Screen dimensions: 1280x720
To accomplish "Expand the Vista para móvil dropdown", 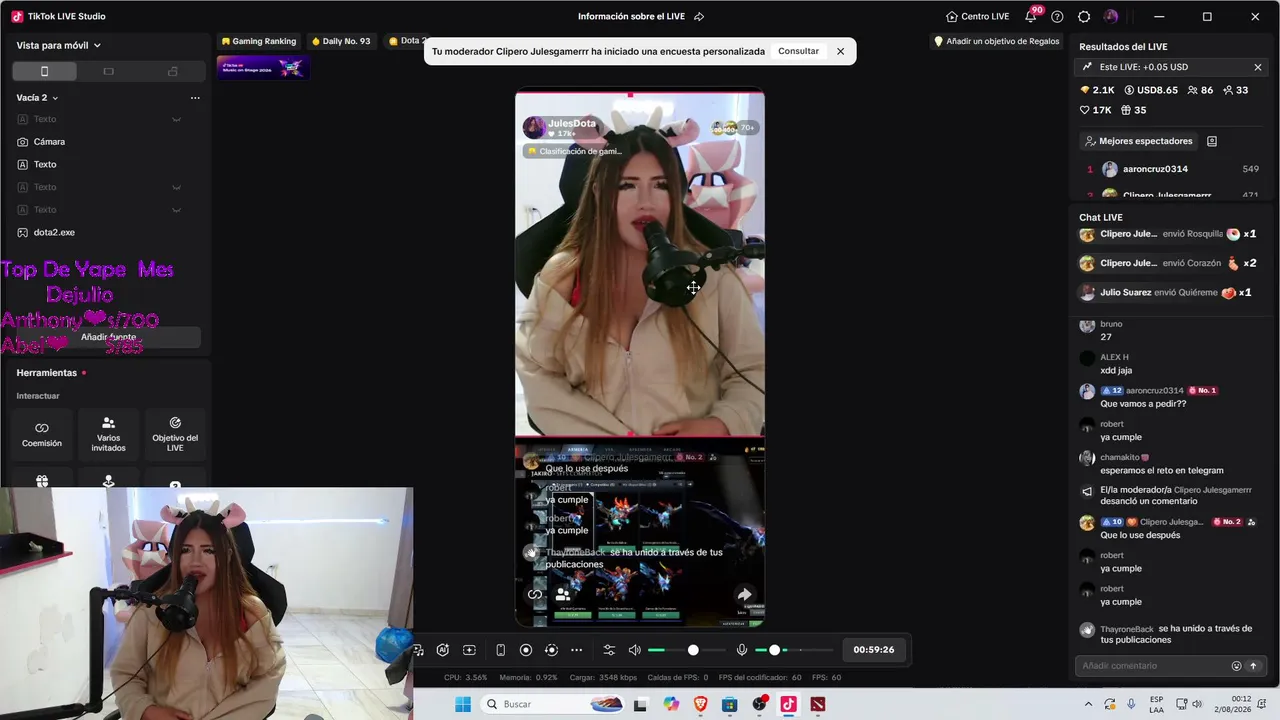I will point(59,45).
